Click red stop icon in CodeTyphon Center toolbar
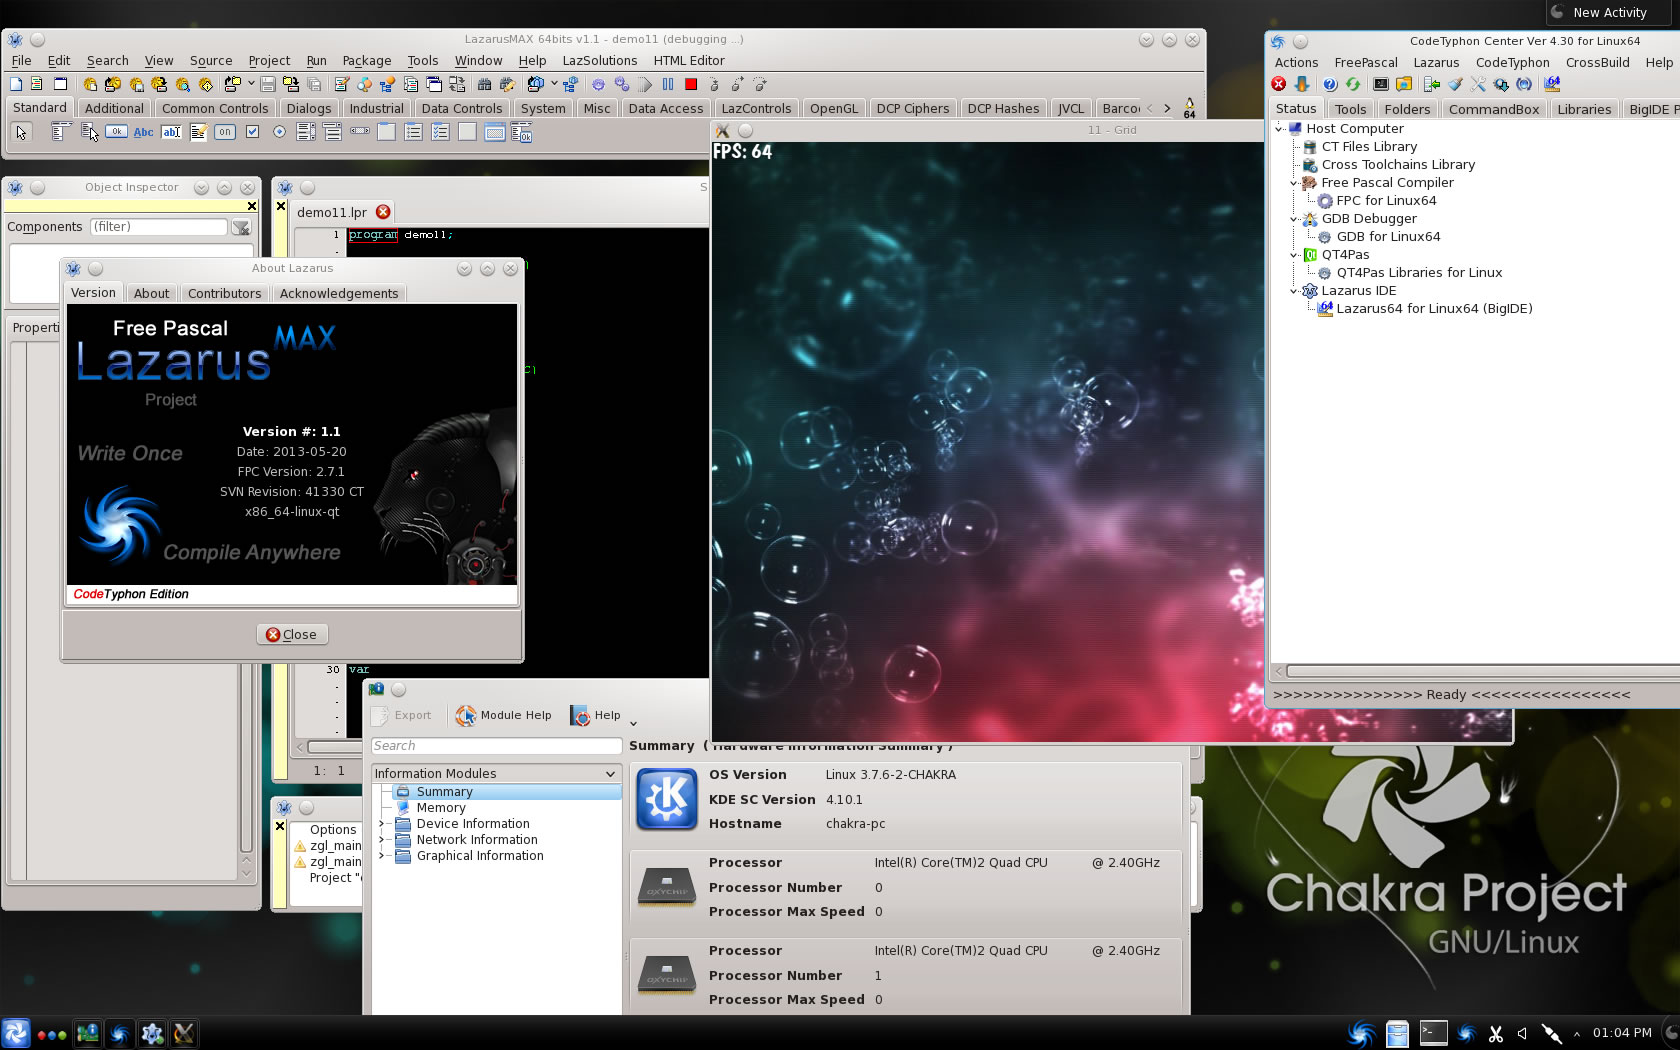Screen dimensions: 1680x1050 point(1279,84)
